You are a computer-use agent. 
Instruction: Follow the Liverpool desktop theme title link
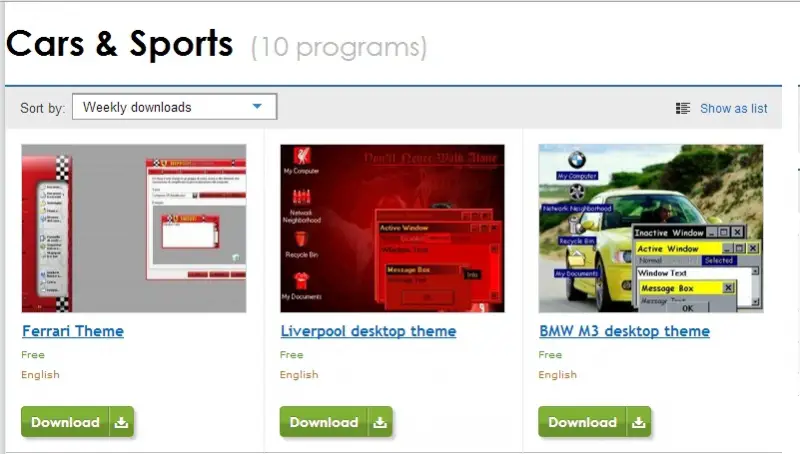(x=368, y=331)
